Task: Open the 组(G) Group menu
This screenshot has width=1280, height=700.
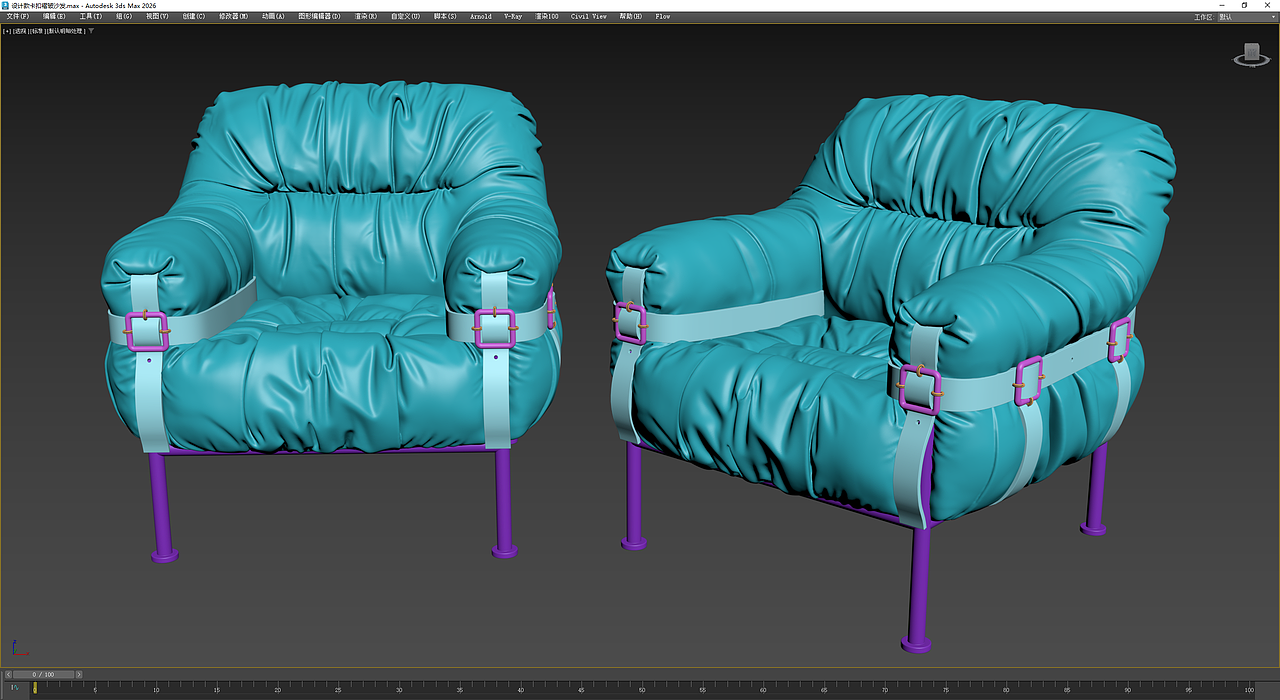Action: click(x=124, y=17)
